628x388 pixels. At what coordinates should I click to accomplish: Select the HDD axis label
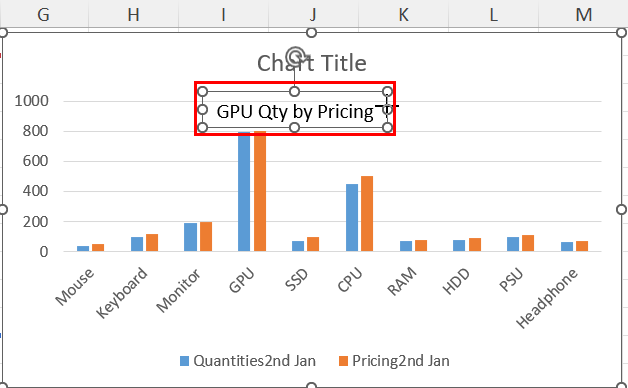coord(457,281)
